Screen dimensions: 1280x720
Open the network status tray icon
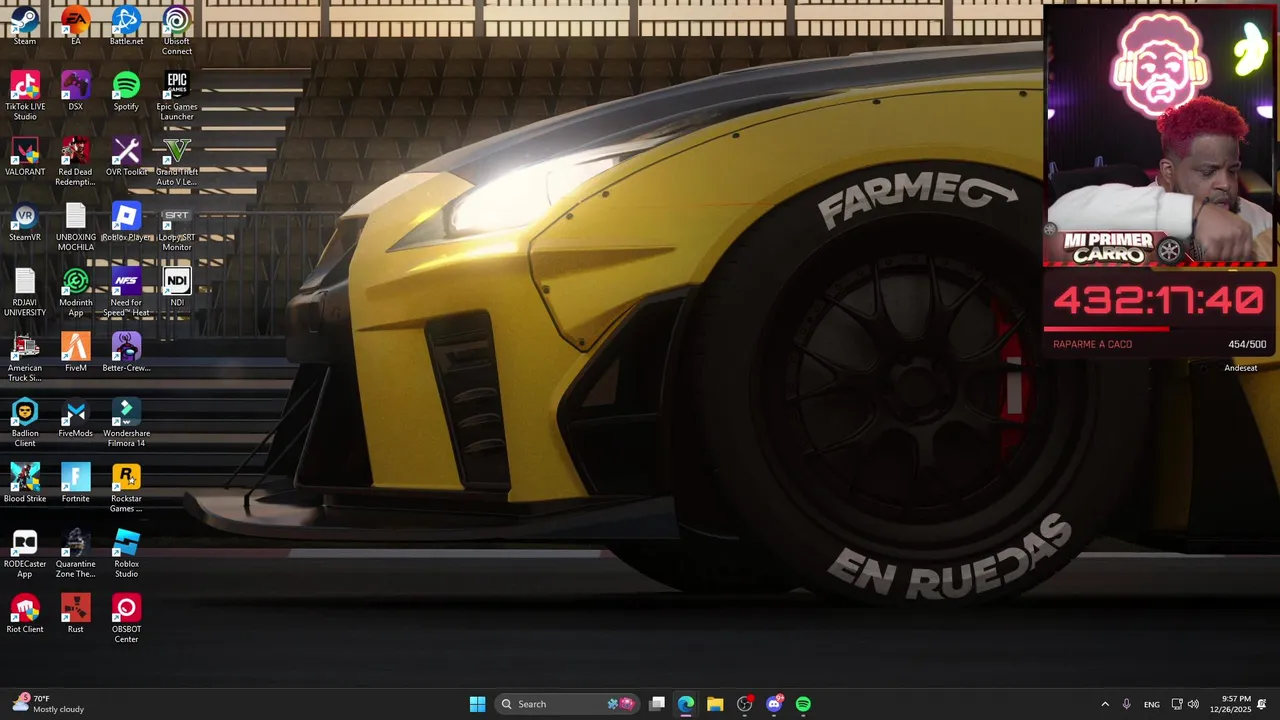(1177, 704)
